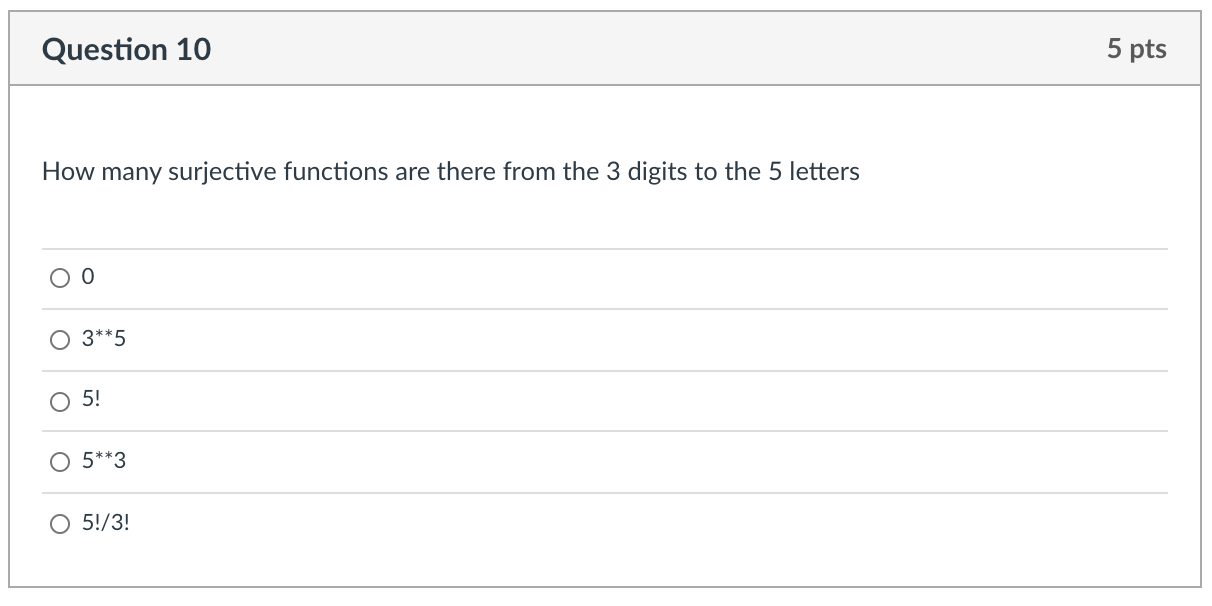1212x606 pixels.
Task: Select the radio button for answer 0
Action: pos(60,277)
